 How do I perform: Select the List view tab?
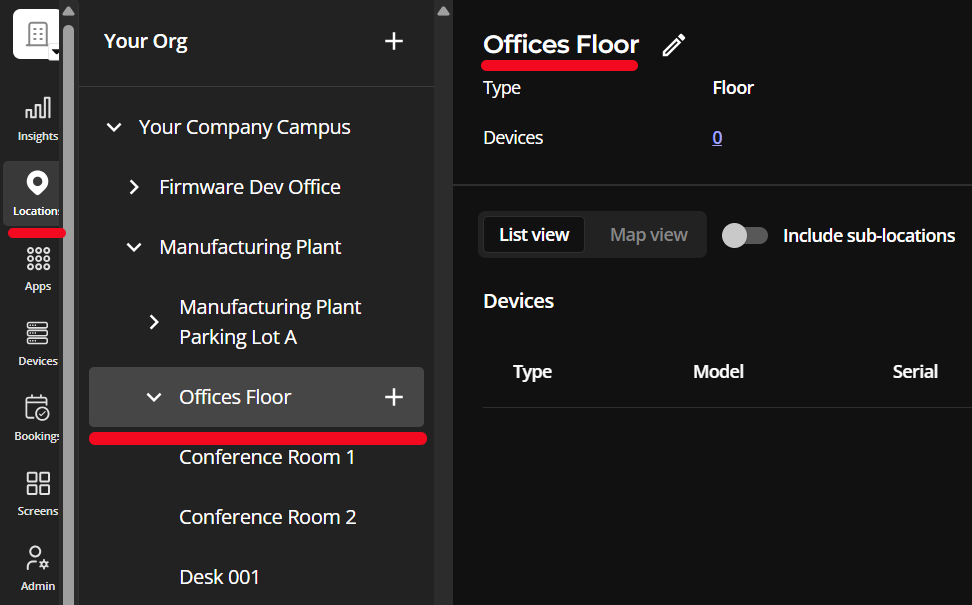(534, 234)
